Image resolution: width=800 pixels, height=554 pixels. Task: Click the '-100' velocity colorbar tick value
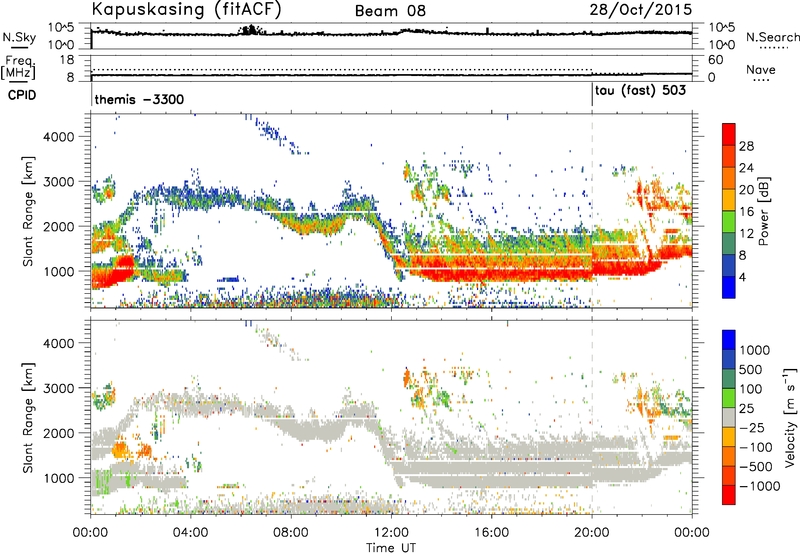[756, 447]
